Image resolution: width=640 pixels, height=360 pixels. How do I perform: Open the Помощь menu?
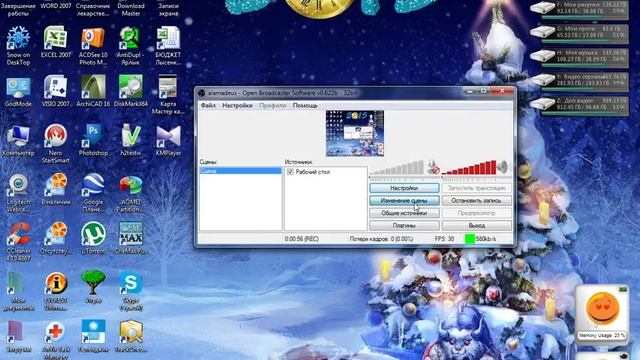click(x=305, y=105)
